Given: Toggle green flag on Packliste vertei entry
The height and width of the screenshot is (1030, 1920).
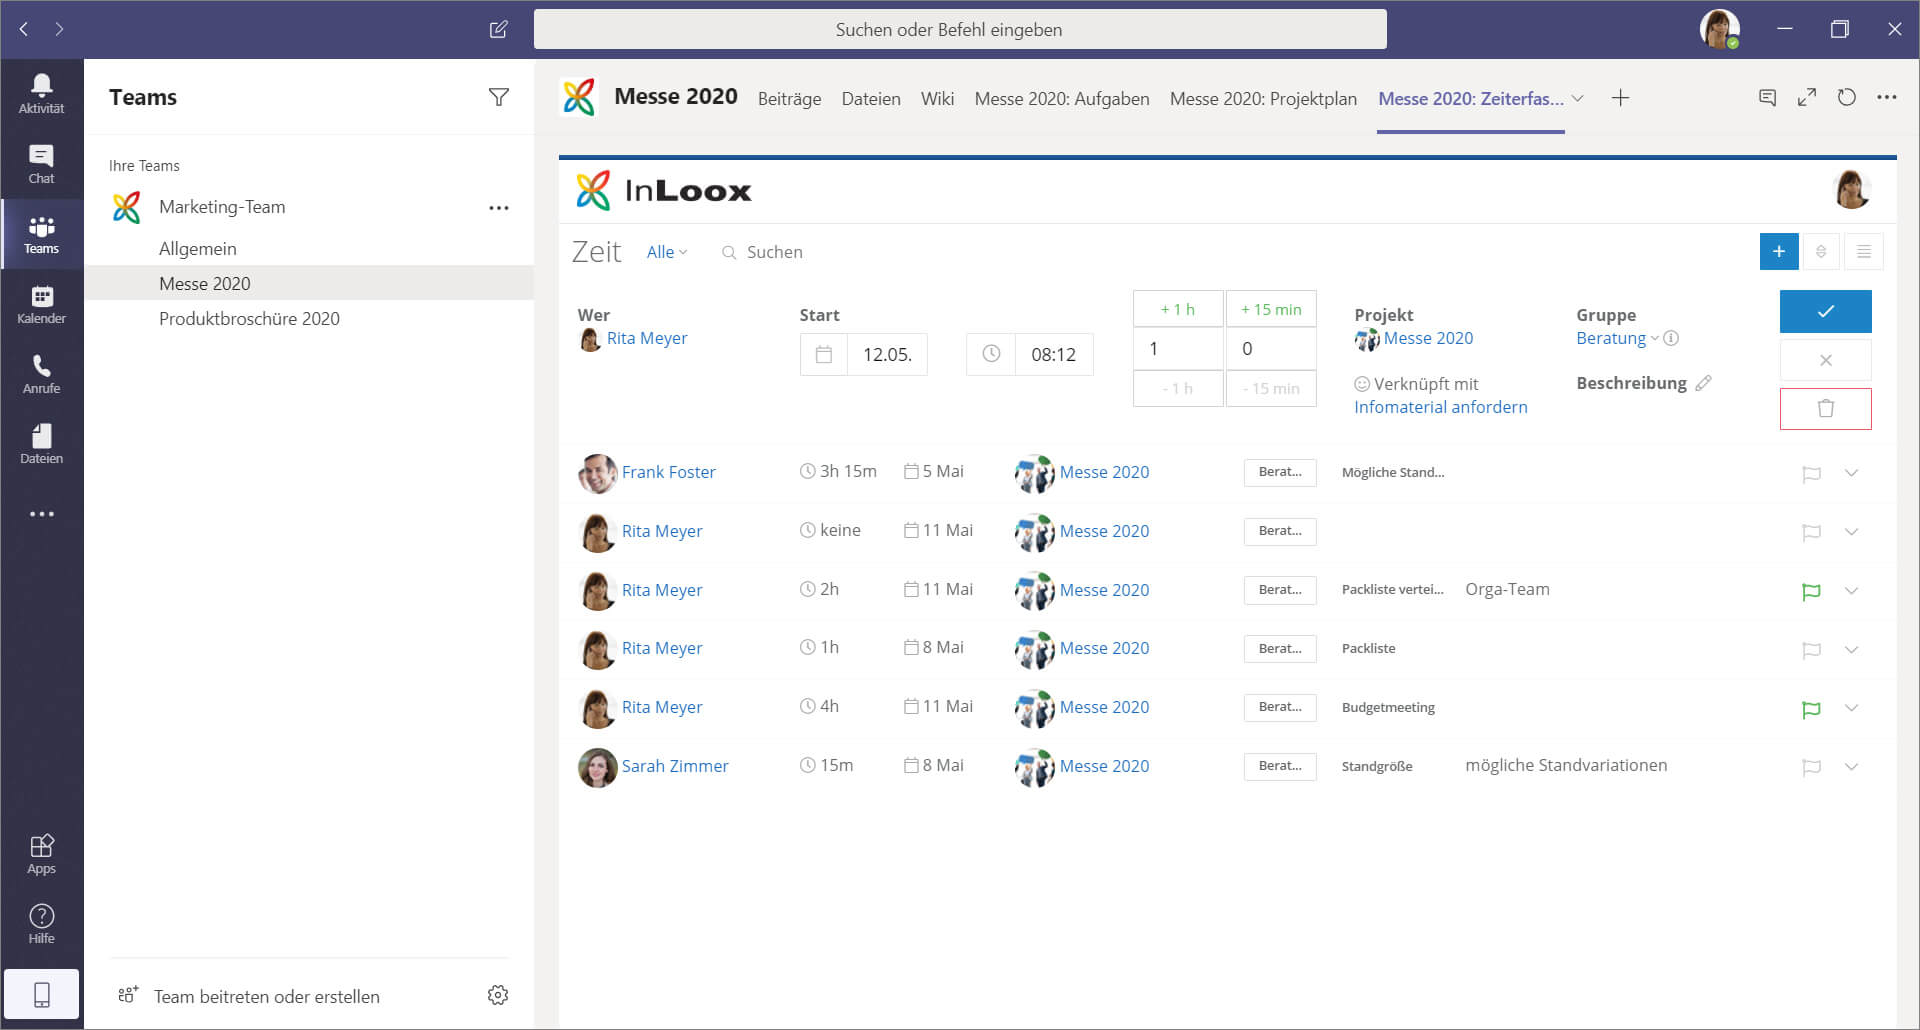Looking at the screenshot, I should click(1811, 591).
